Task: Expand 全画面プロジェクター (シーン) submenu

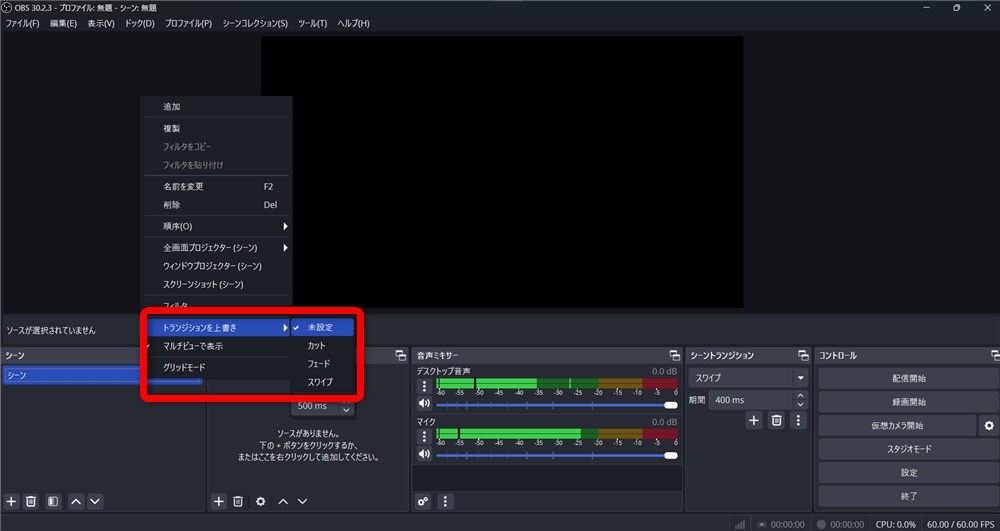Action: pyautogui.click(x=216, y=247)
